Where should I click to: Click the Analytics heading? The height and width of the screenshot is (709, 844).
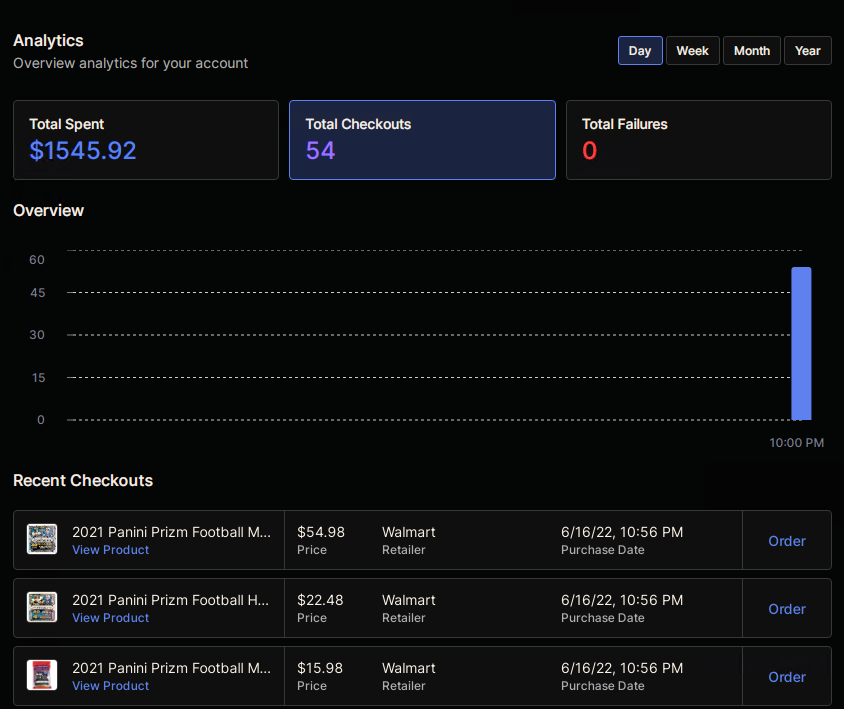pos(48,40)
